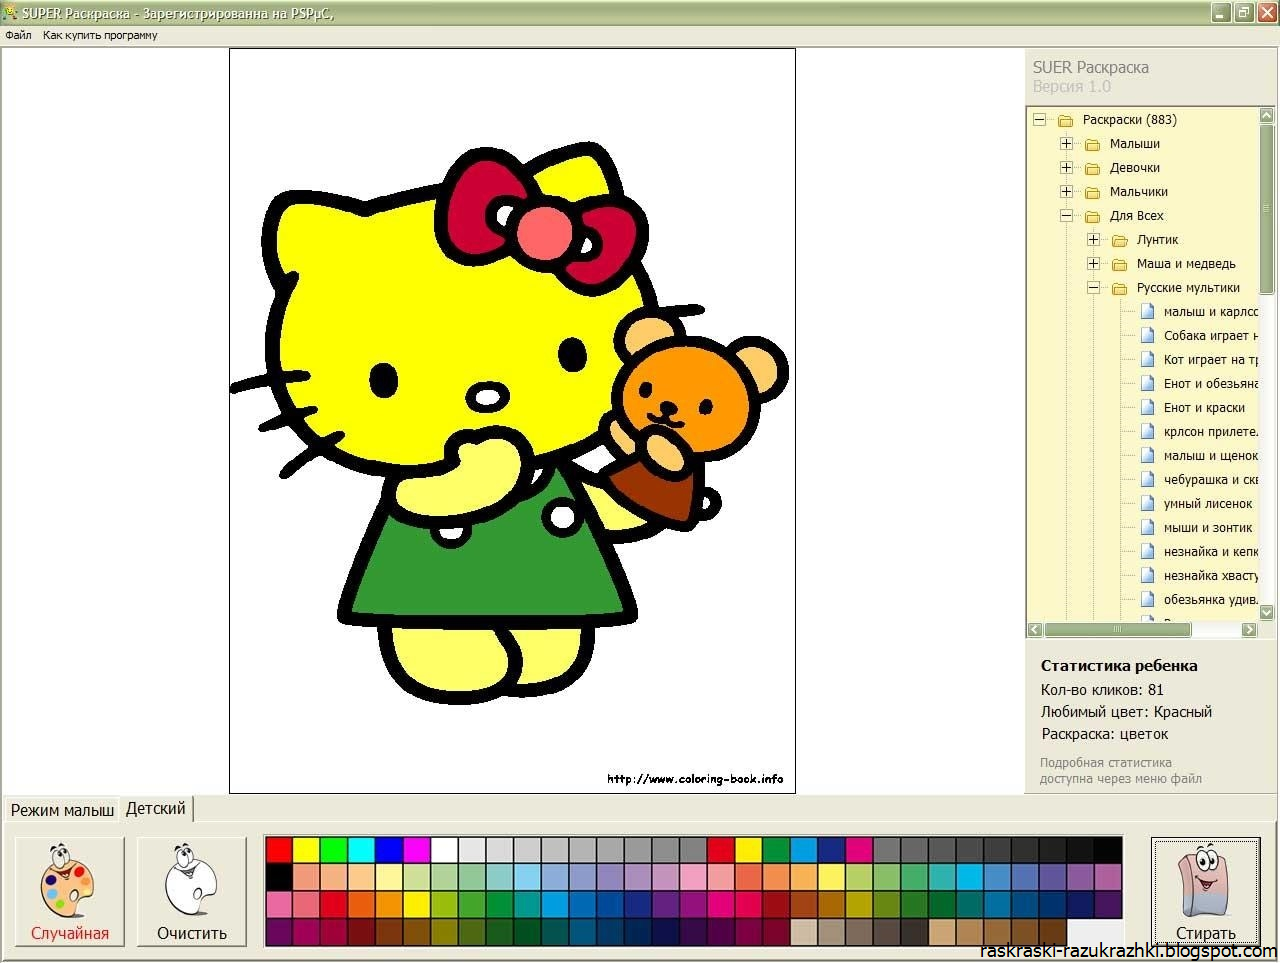Screen dimensions: 1280x963
Task: Click the page icon beside Енот и краски
Action: (x=1148, y=408)
